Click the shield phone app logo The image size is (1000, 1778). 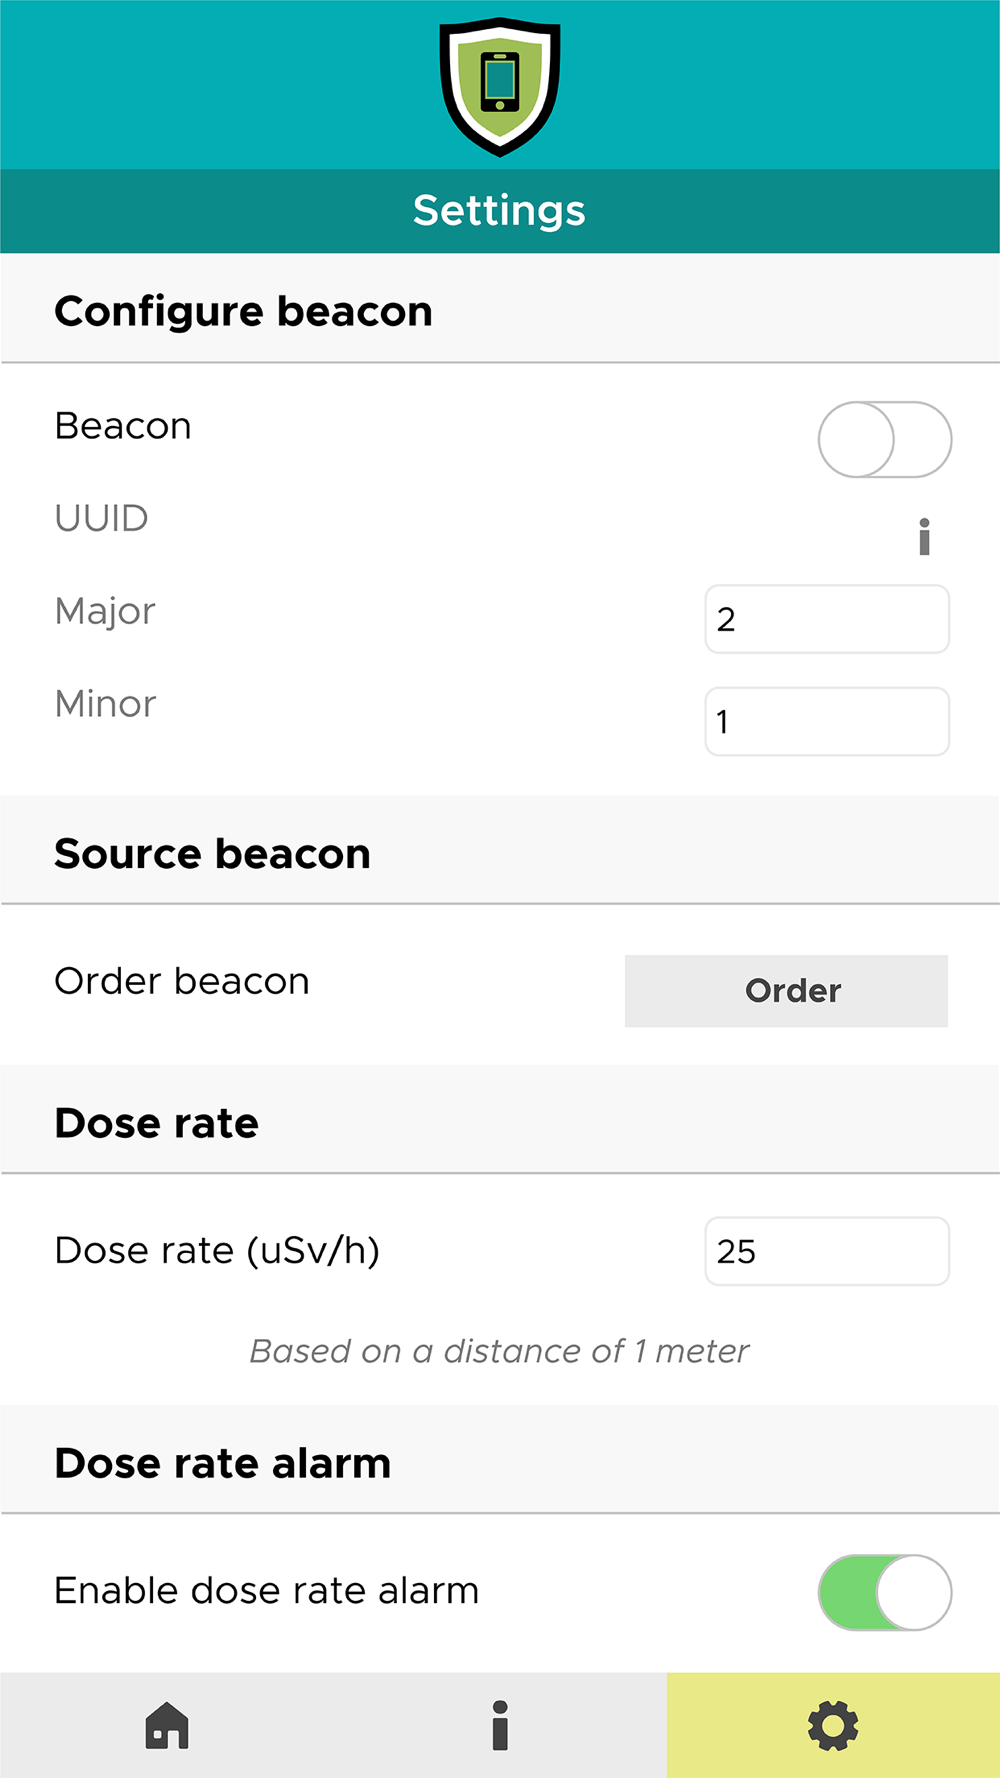(500, 86)
